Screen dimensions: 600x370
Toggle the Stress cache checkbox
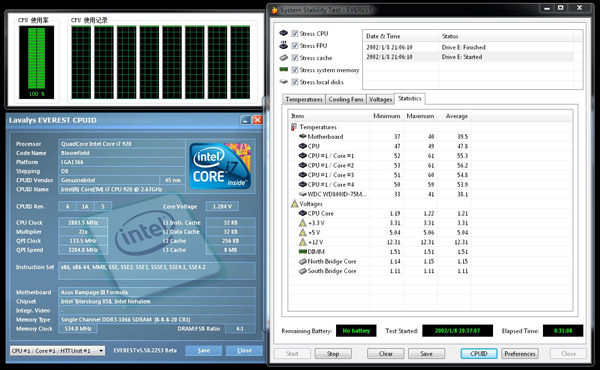pyautogui.click(x=295, y=58)
